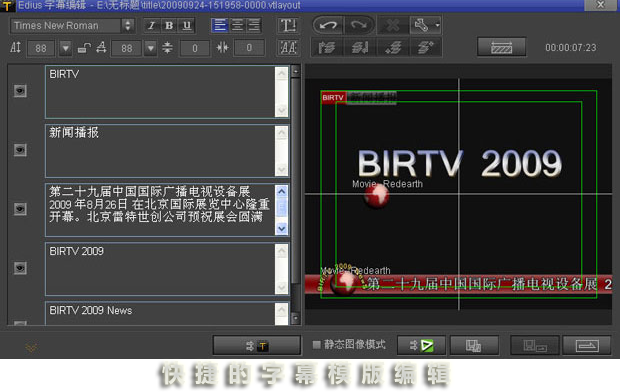
Task: Click the font height icon
Action: tap(16, 48)
